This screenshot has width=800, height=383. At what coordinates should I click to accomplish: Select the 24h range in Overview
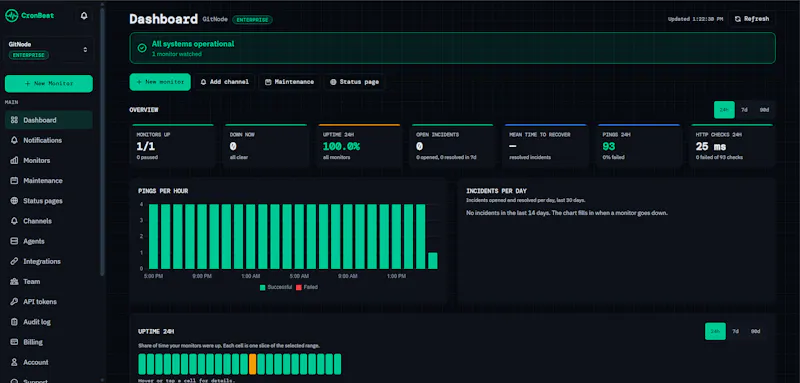click(724, 110)
